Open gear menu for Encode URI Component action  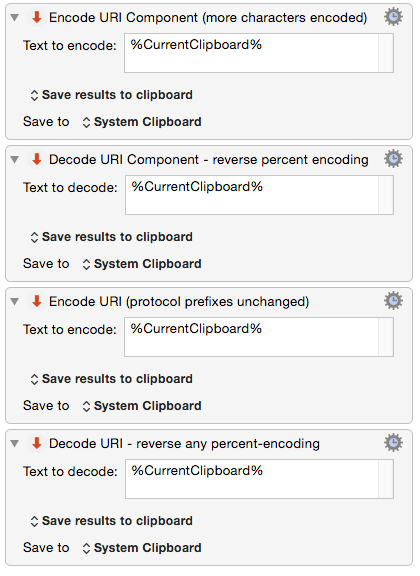coord(394,17)
